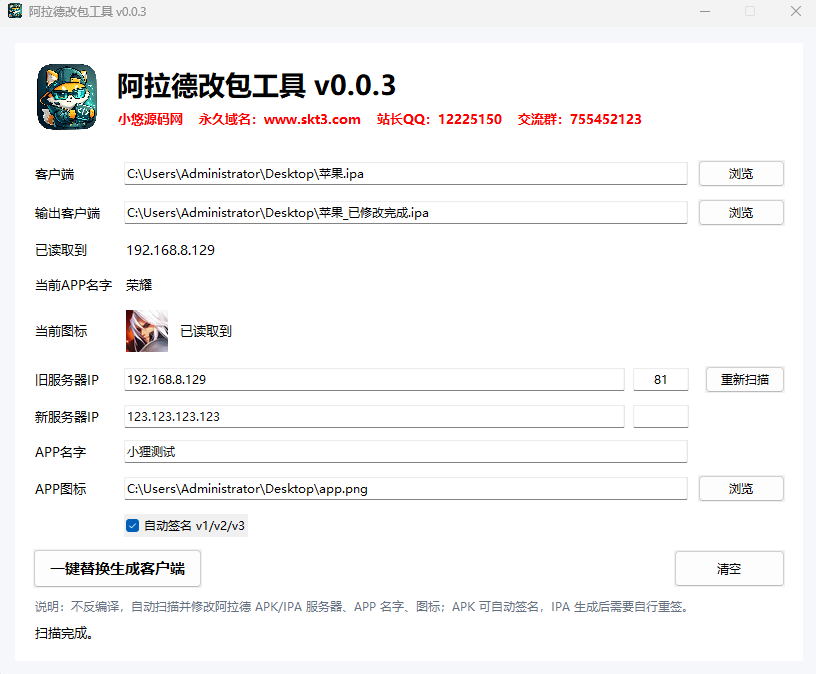
Task: Click the 扫描完成 status text
Action: pos(64,633)
